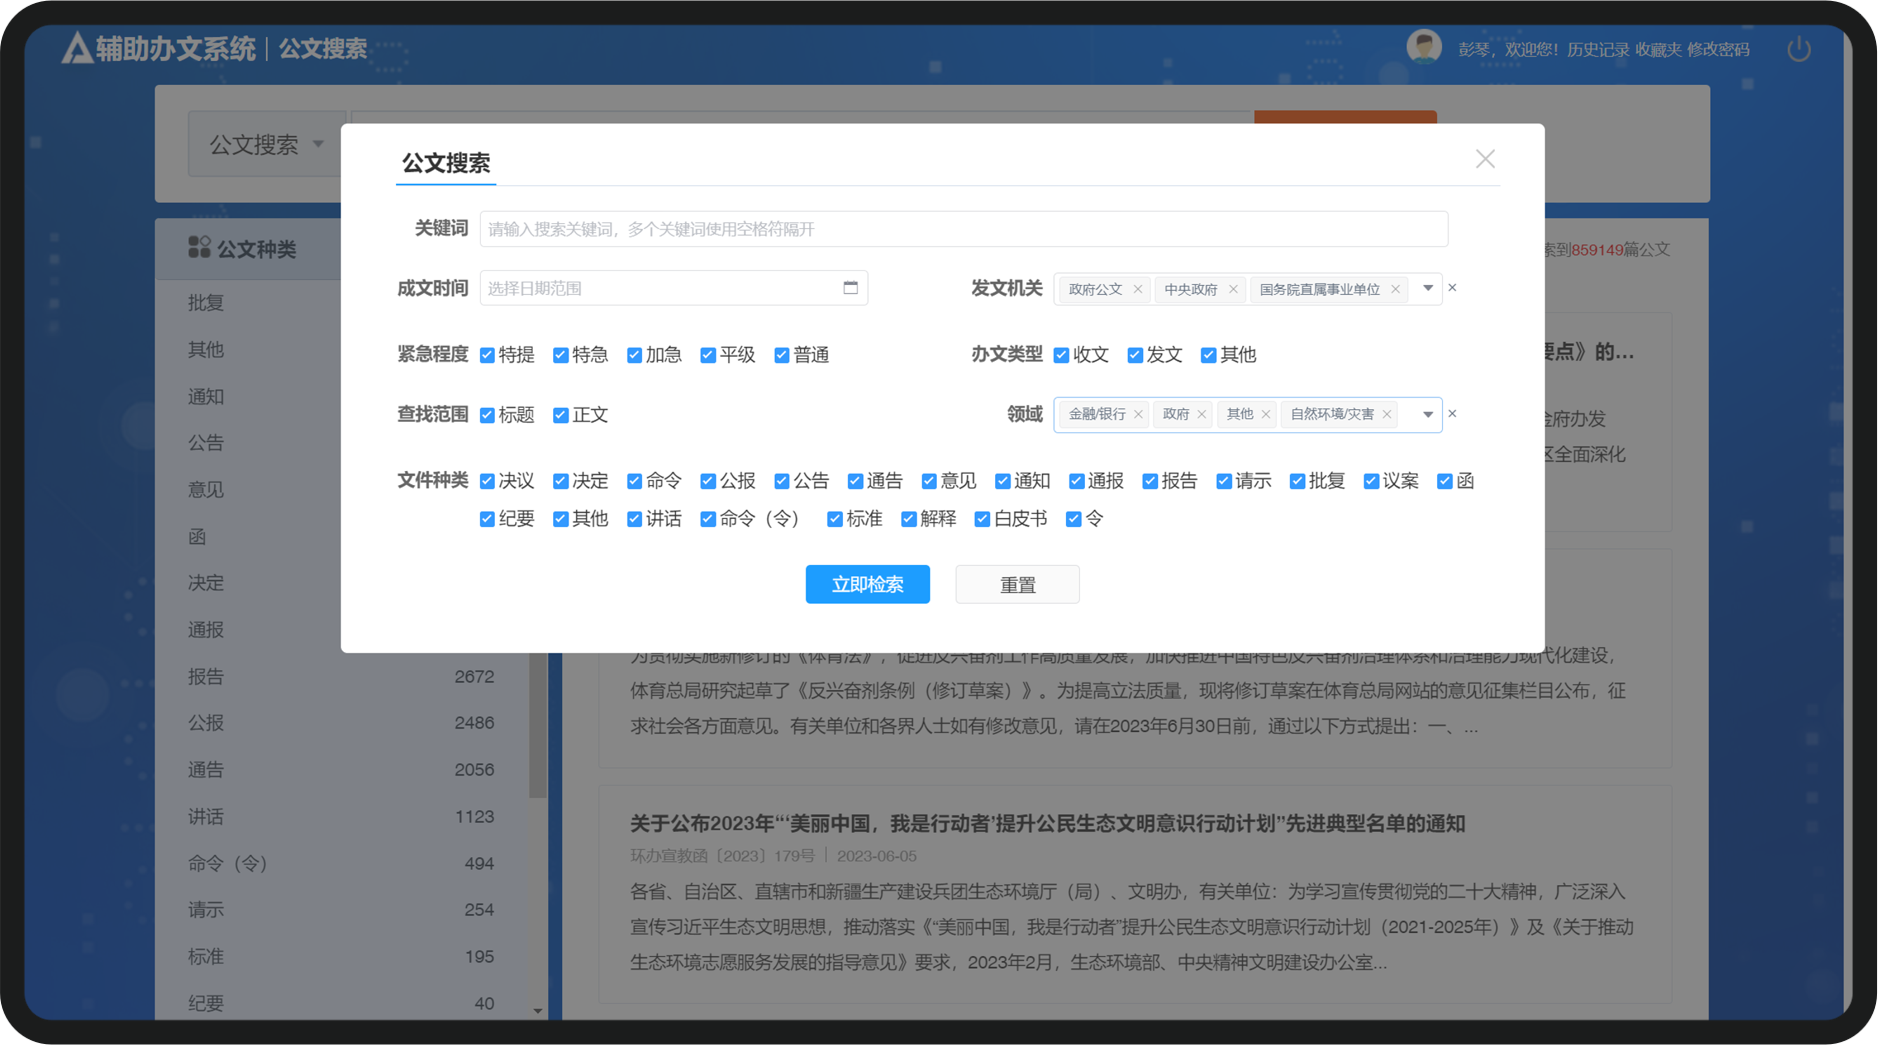Uncheck the 加急 urgency checkbox
Screen dimensions: 1878x1045
click(635, 355)
